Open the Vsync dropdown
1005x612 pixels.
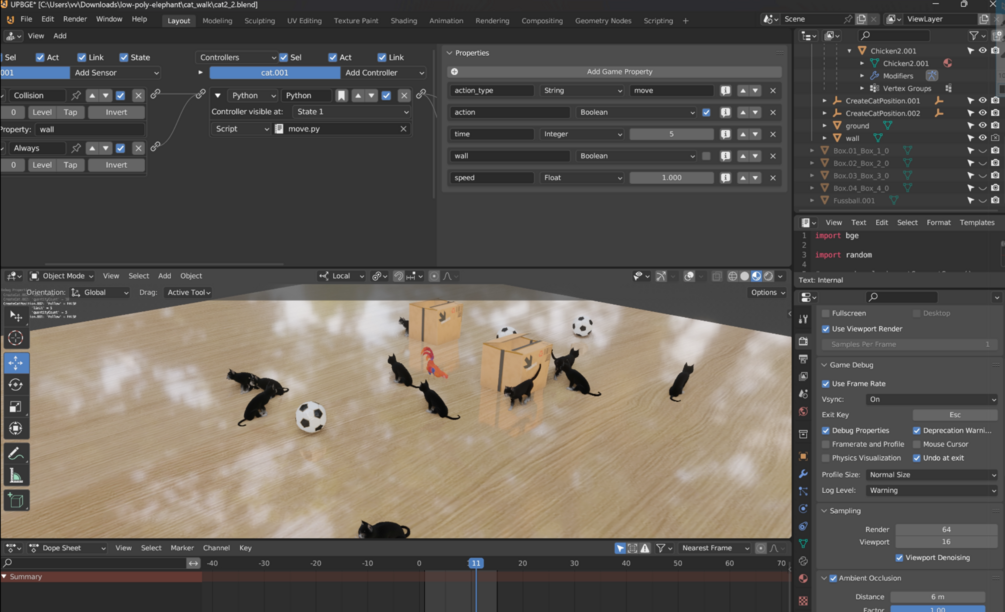[x=932, y=399]
